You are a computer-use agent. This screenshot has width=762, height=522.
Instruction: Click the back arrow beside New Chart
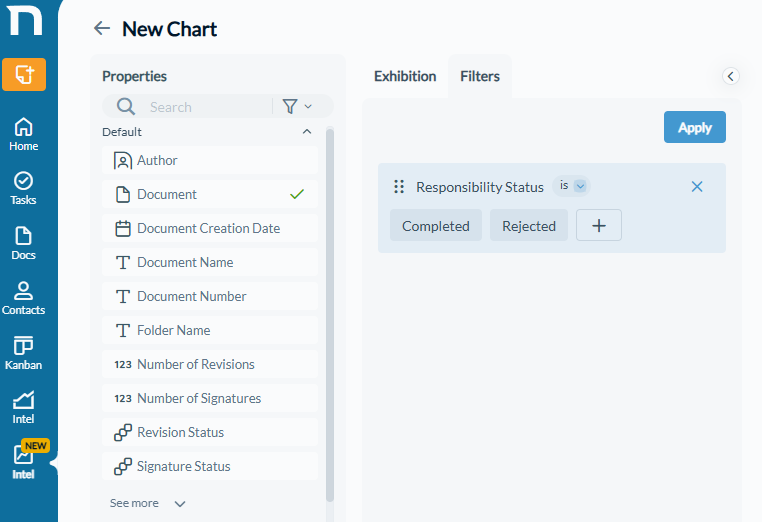[x=102, y=28]
